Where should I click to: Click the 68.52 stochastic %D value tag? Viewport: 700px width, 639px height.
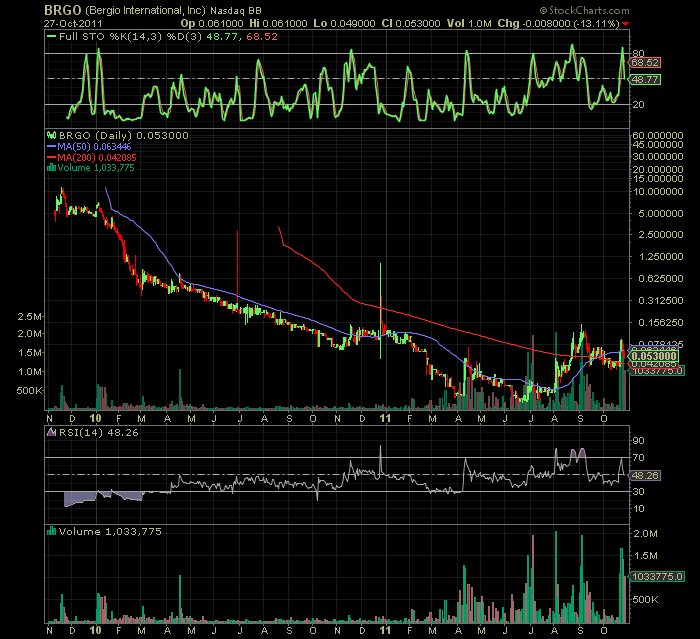(645, 63)
